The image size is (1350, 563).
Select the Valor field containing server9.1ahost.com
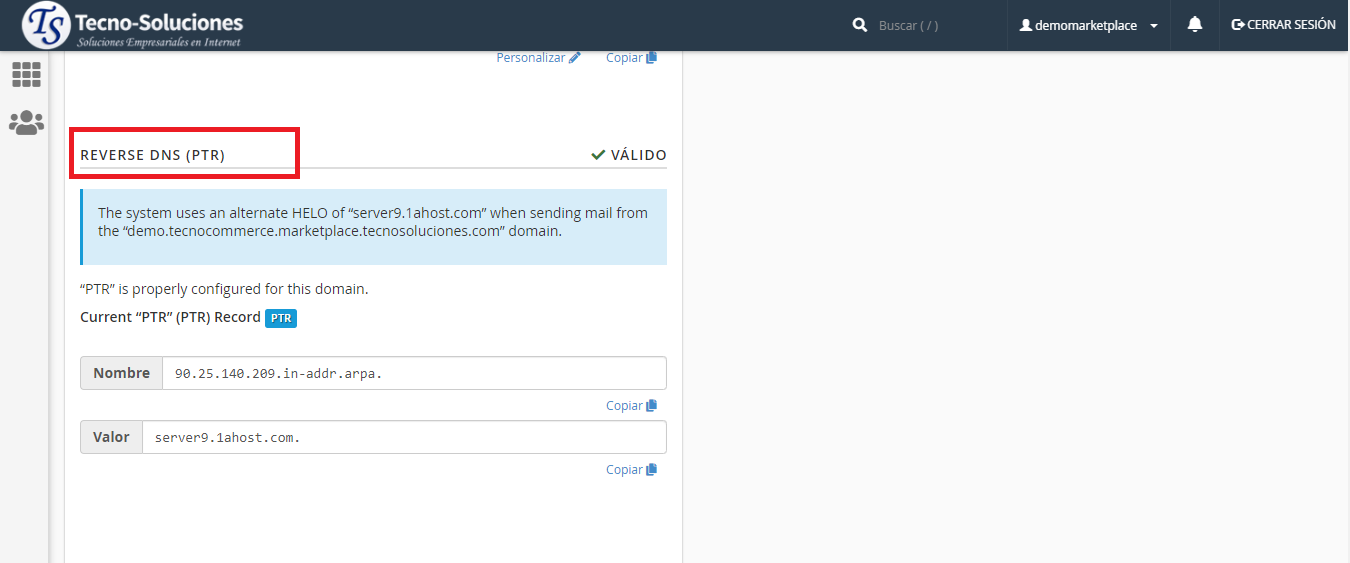pos(403,437)
